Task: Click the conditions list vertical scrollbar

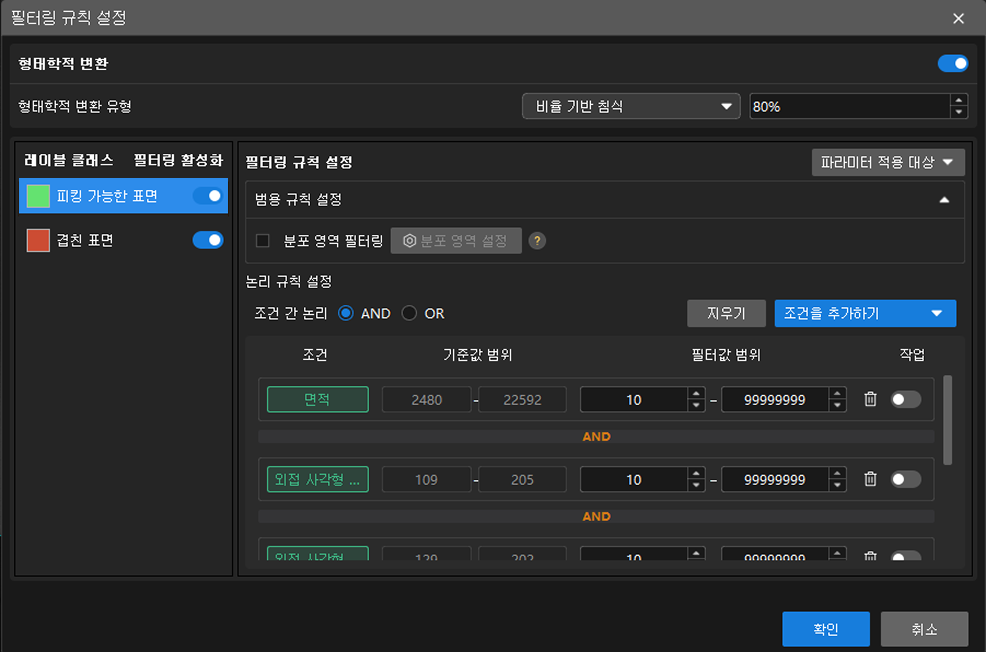Action: 948,420
